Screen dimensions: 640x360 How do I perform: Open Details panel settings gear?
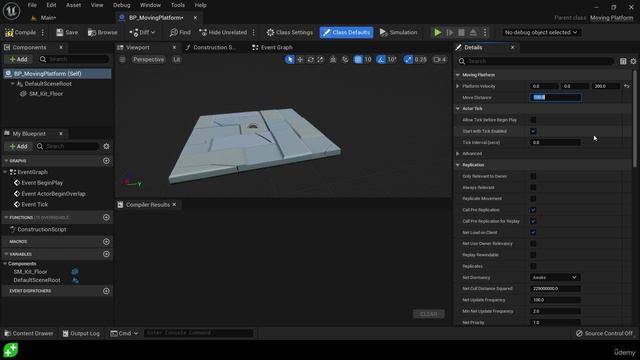click(x=633, y=61)
